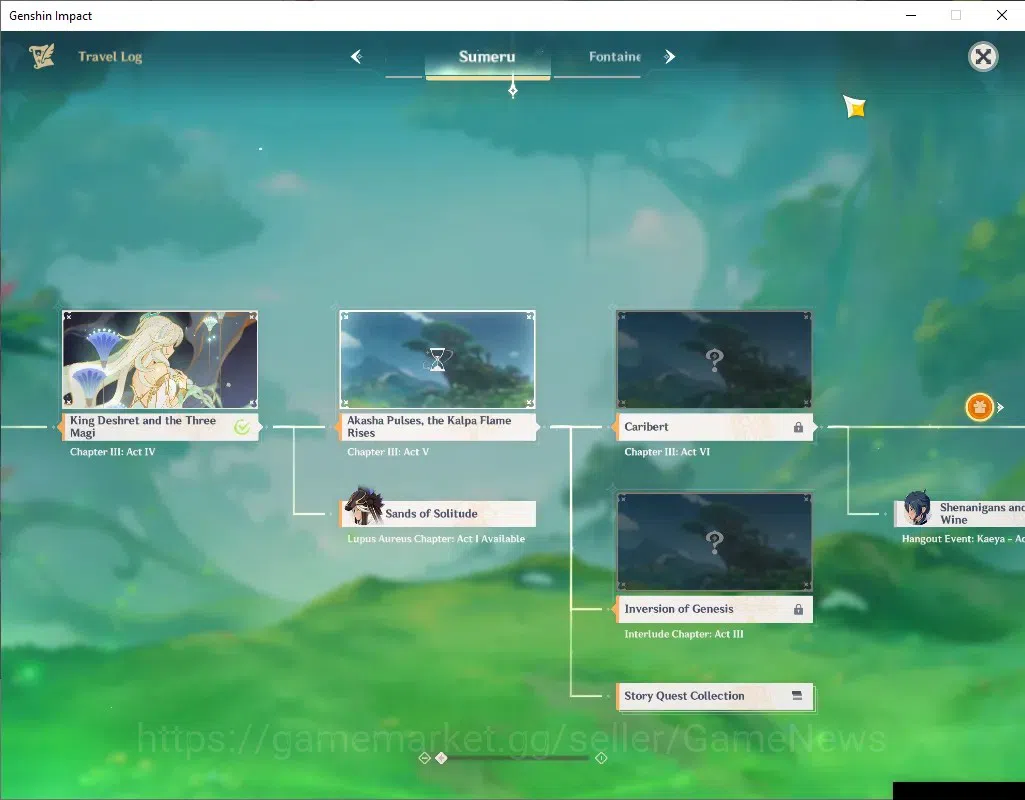The height and width of the screenshot is (800, 1025).
Task: Go to next region with right arrow
Action: 669,57
